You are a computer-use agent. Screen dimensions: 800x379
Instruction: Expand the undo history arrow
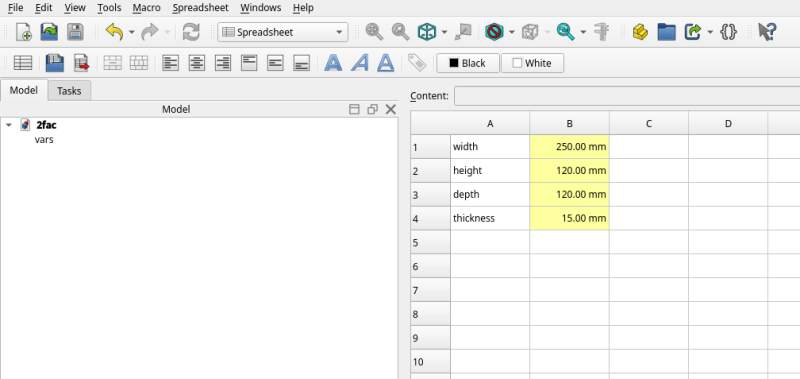click(131, 32)
